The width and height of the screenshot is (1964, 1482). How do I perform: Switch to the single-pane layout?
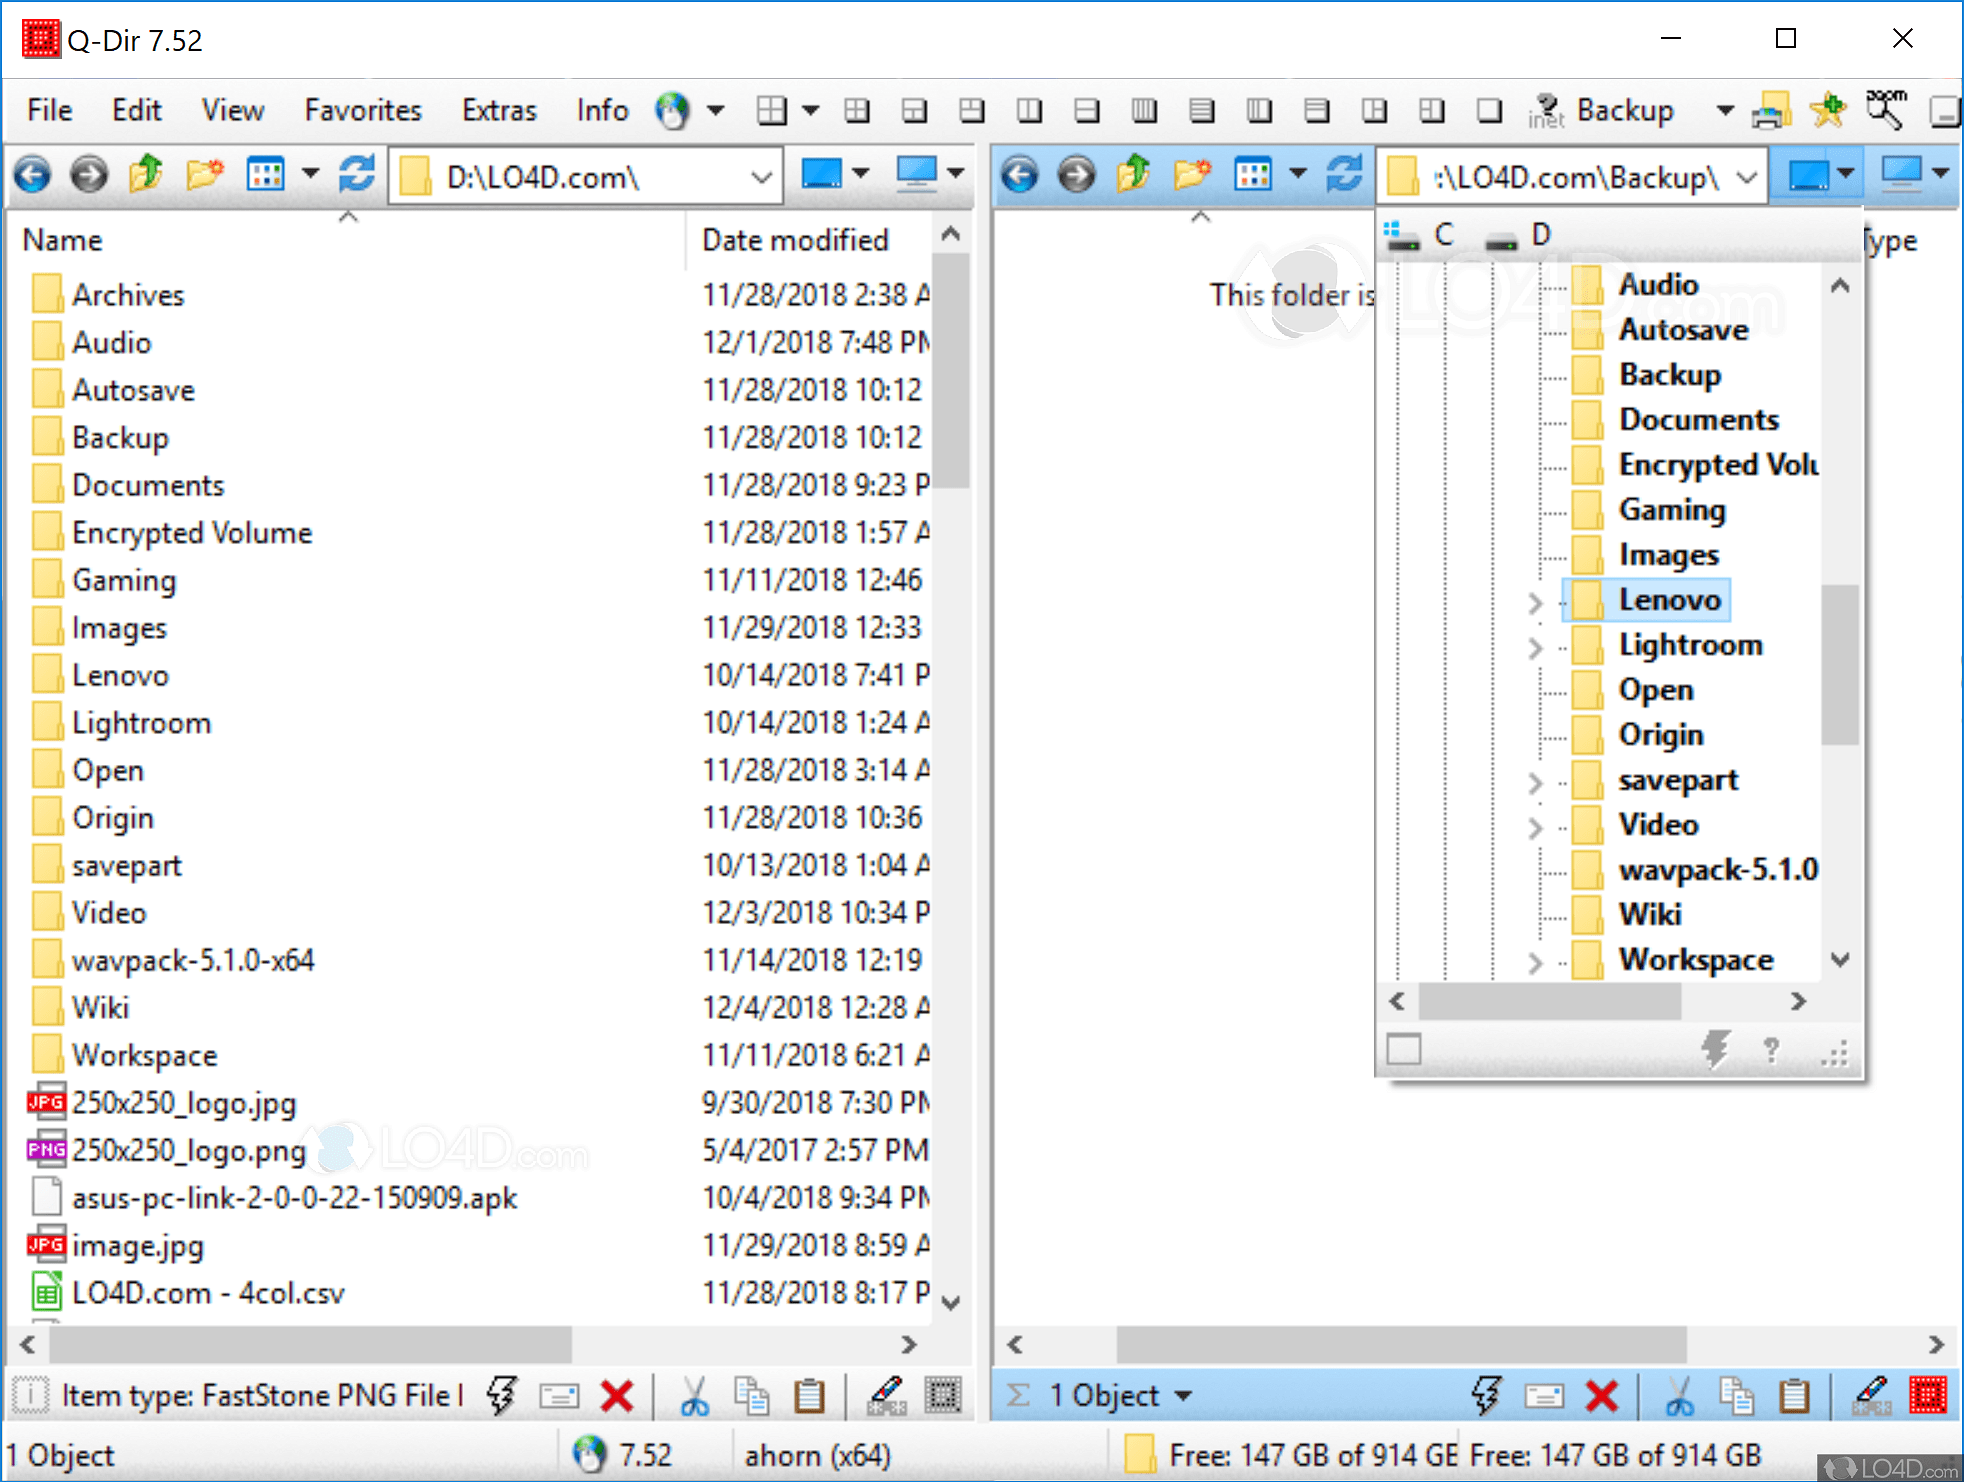coord(1488,110)
